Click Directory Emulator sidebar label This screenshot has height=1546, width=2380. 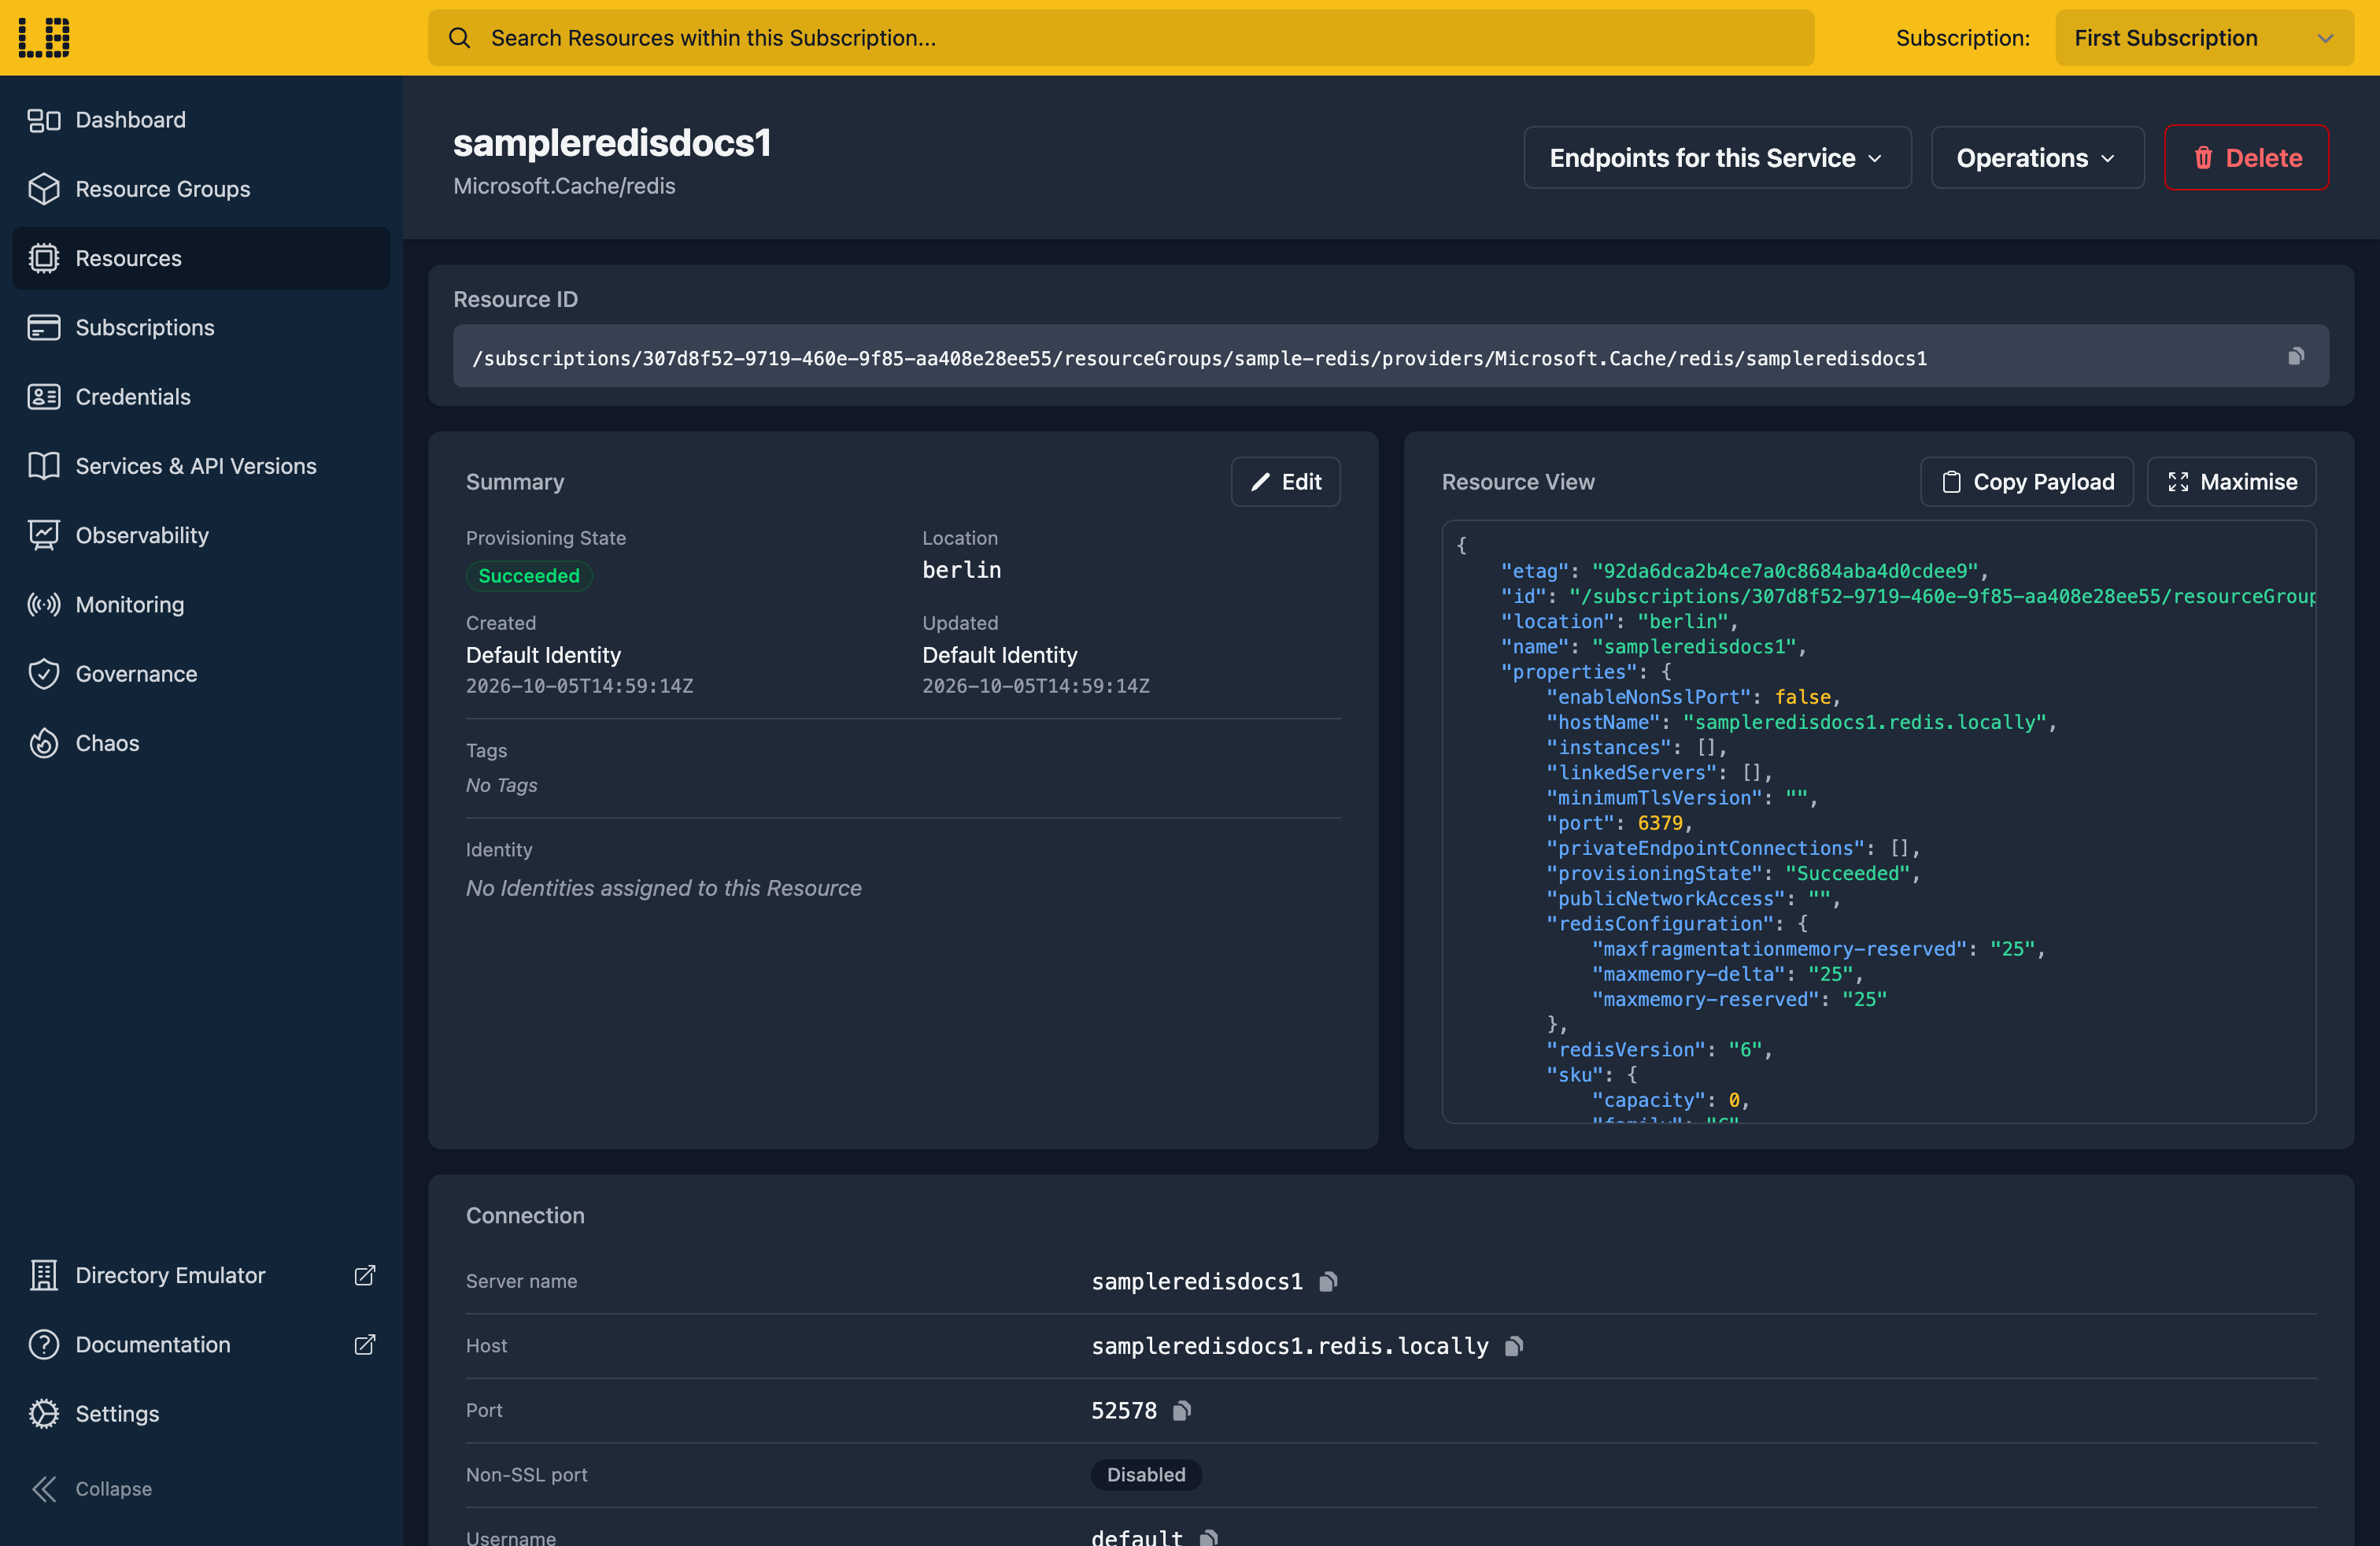click(x=171, y=1275)
